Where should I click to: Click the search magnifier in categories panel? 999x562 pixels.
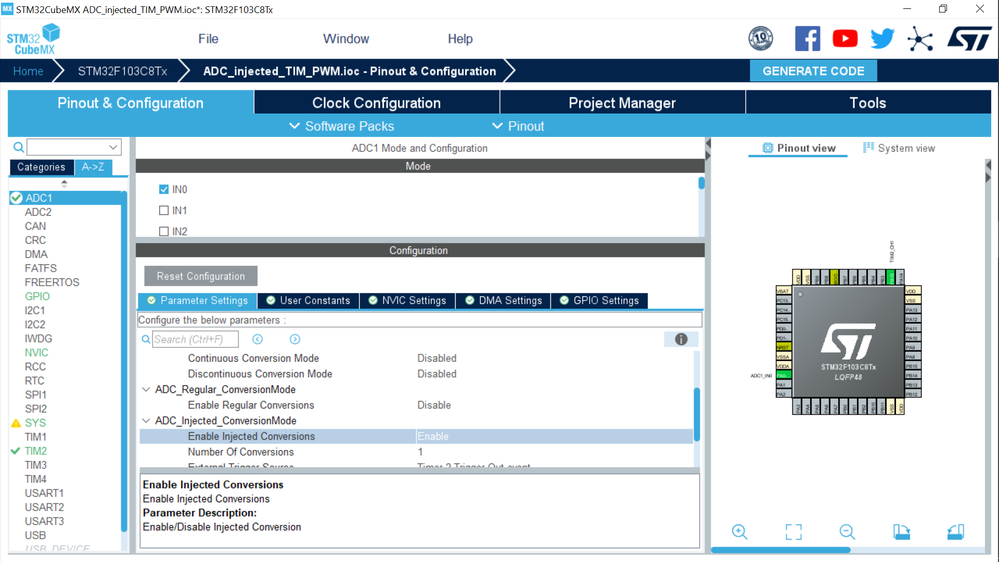[x=19, y=147]
